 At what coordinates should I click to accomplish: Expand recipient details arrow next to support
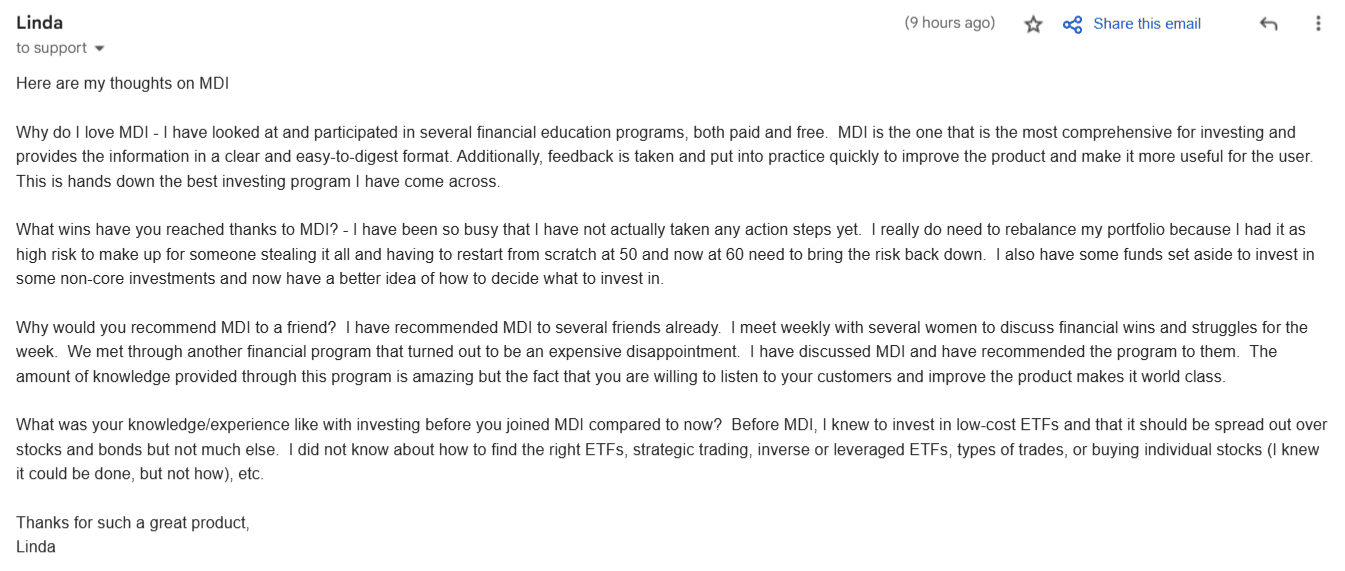point(99,49)
